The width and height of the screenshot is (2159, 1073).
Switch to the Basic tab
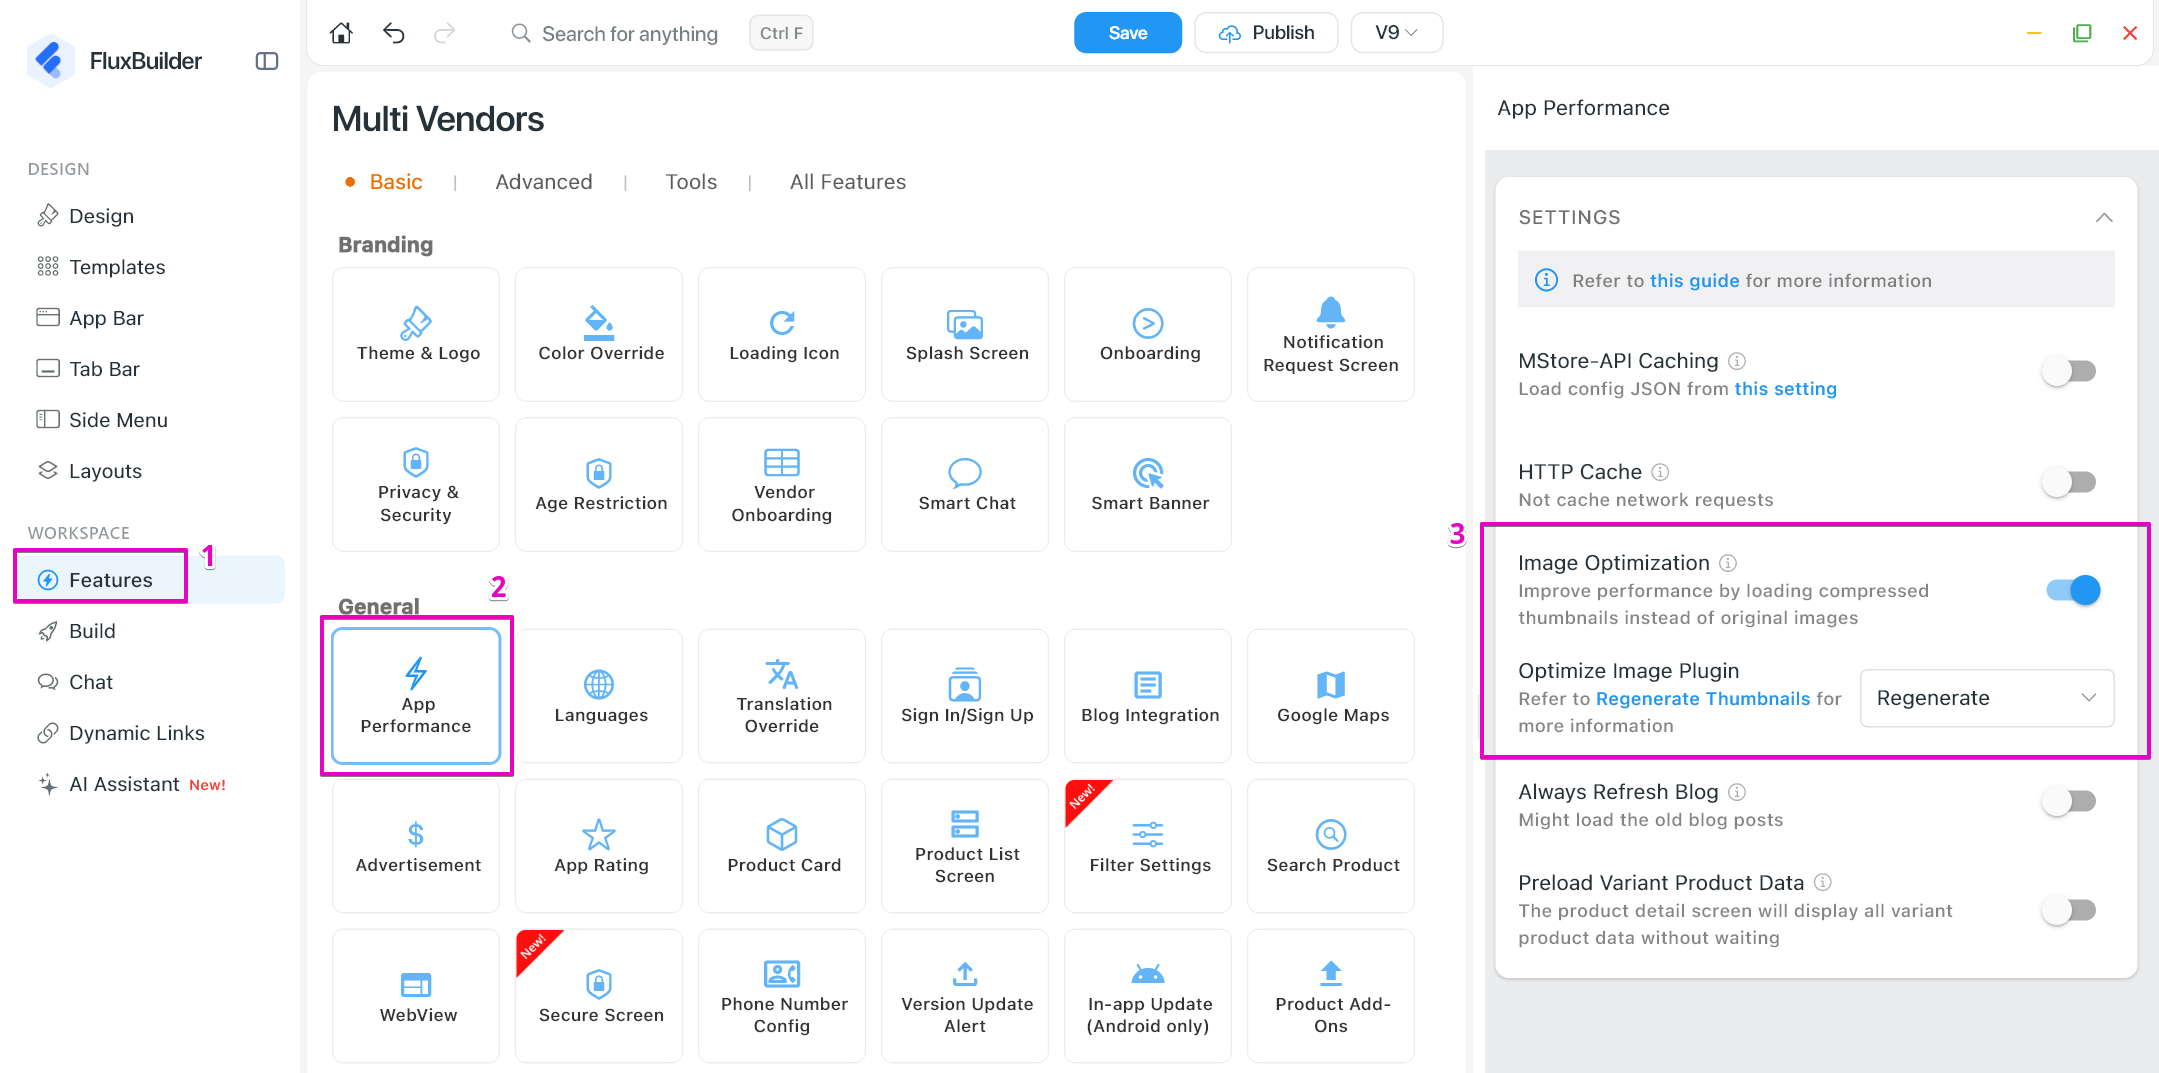396,182
